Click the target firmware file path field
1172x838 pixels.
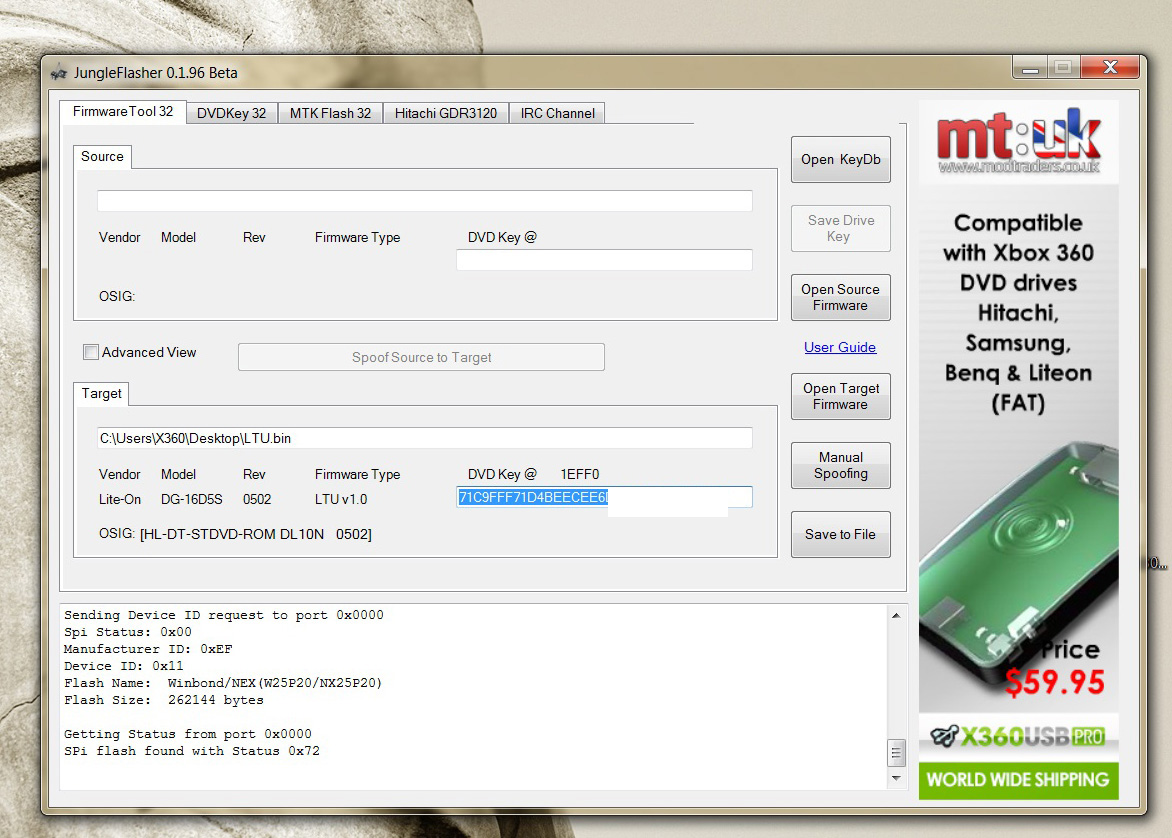point(424,438)
